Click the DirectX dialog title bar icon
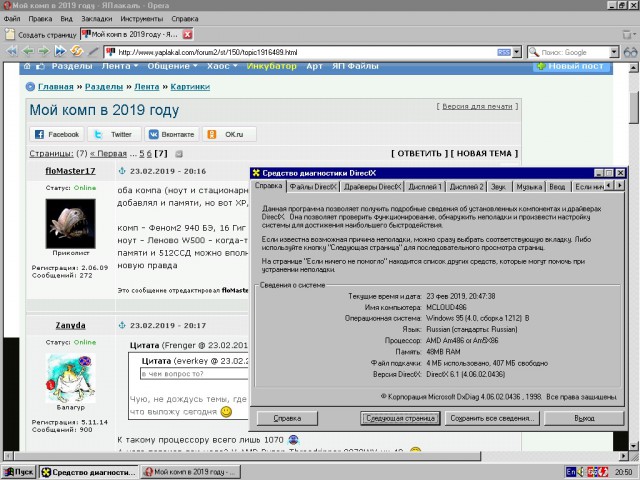 [256, 173]
